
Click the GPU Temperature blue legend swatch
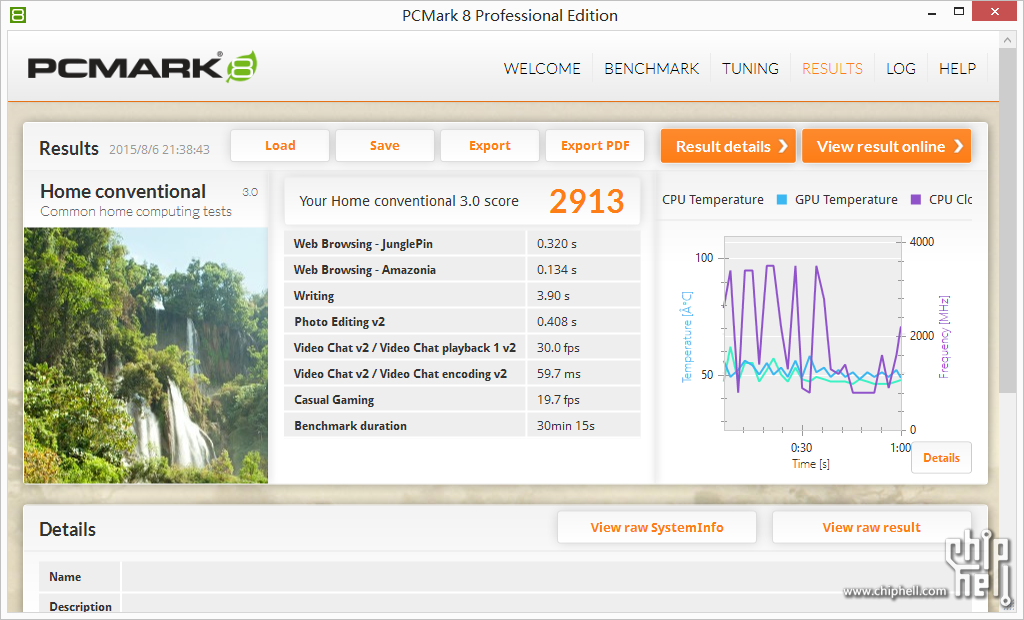coord(782,200)
